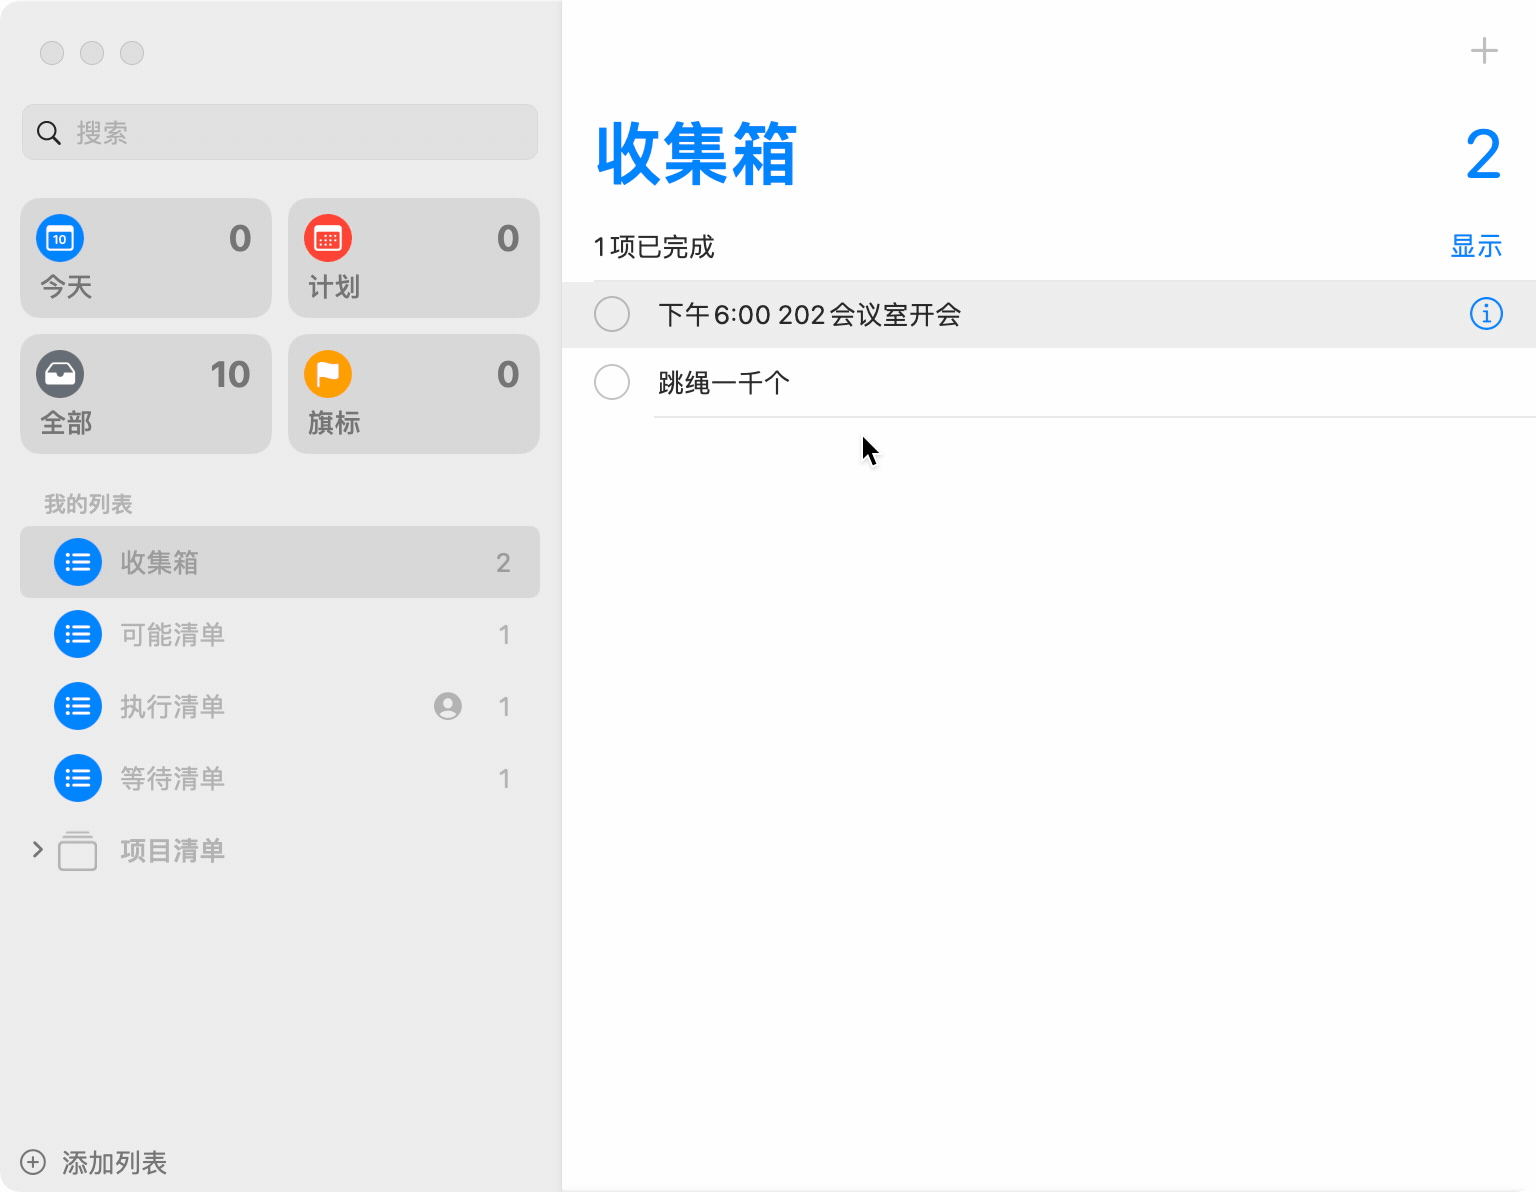Click the shared person icon on 执行清单
The image size is (1536, 1192).
448,706
